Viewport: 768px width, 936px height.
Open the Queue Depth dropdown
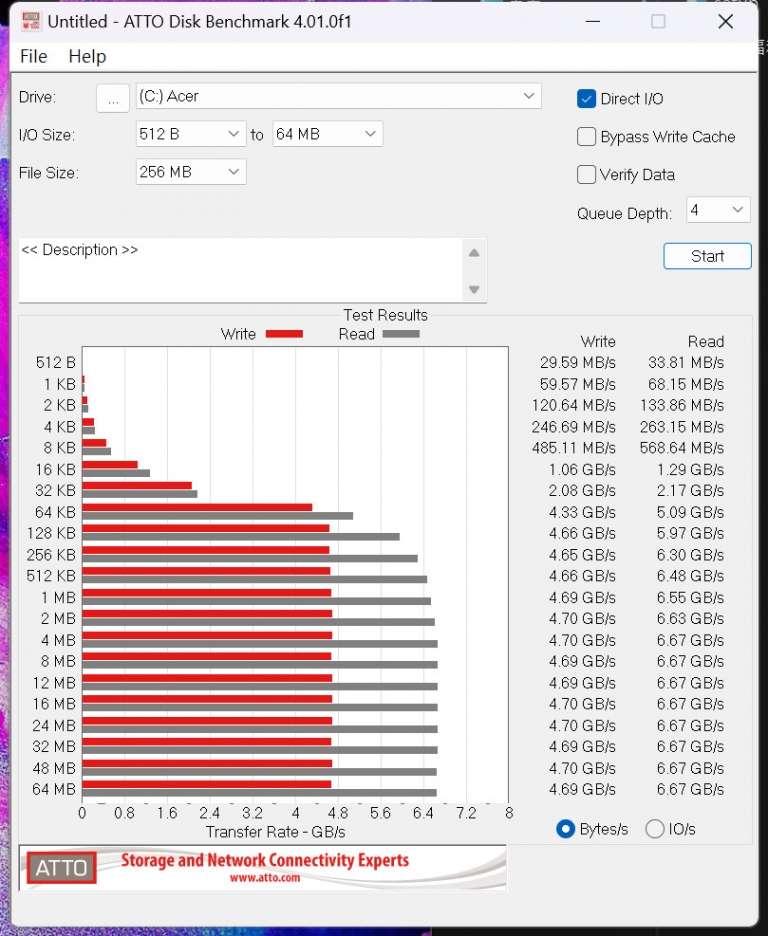(x=718, y=210)
